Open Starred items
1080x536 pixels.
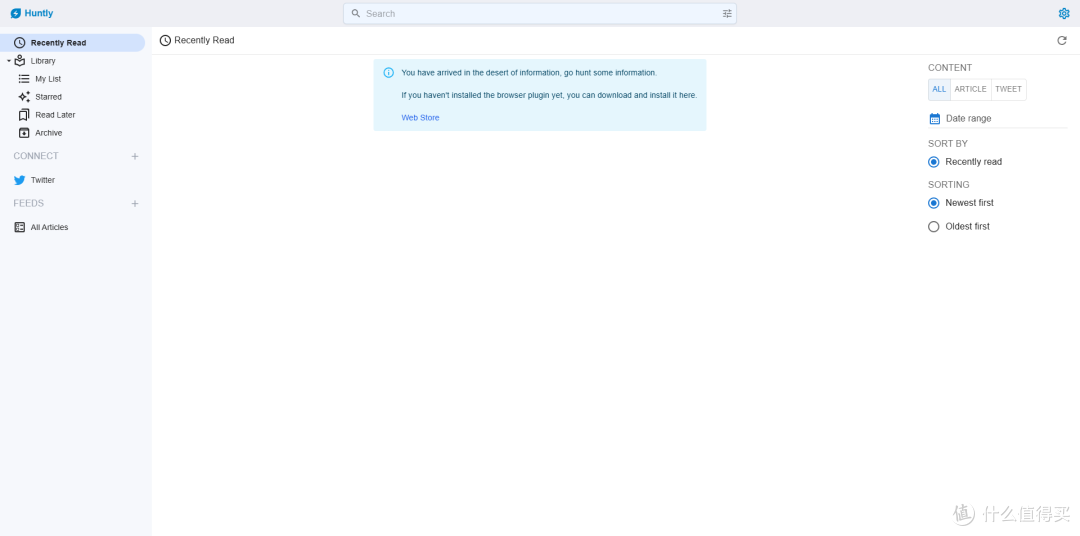click(x=48, y=97)
